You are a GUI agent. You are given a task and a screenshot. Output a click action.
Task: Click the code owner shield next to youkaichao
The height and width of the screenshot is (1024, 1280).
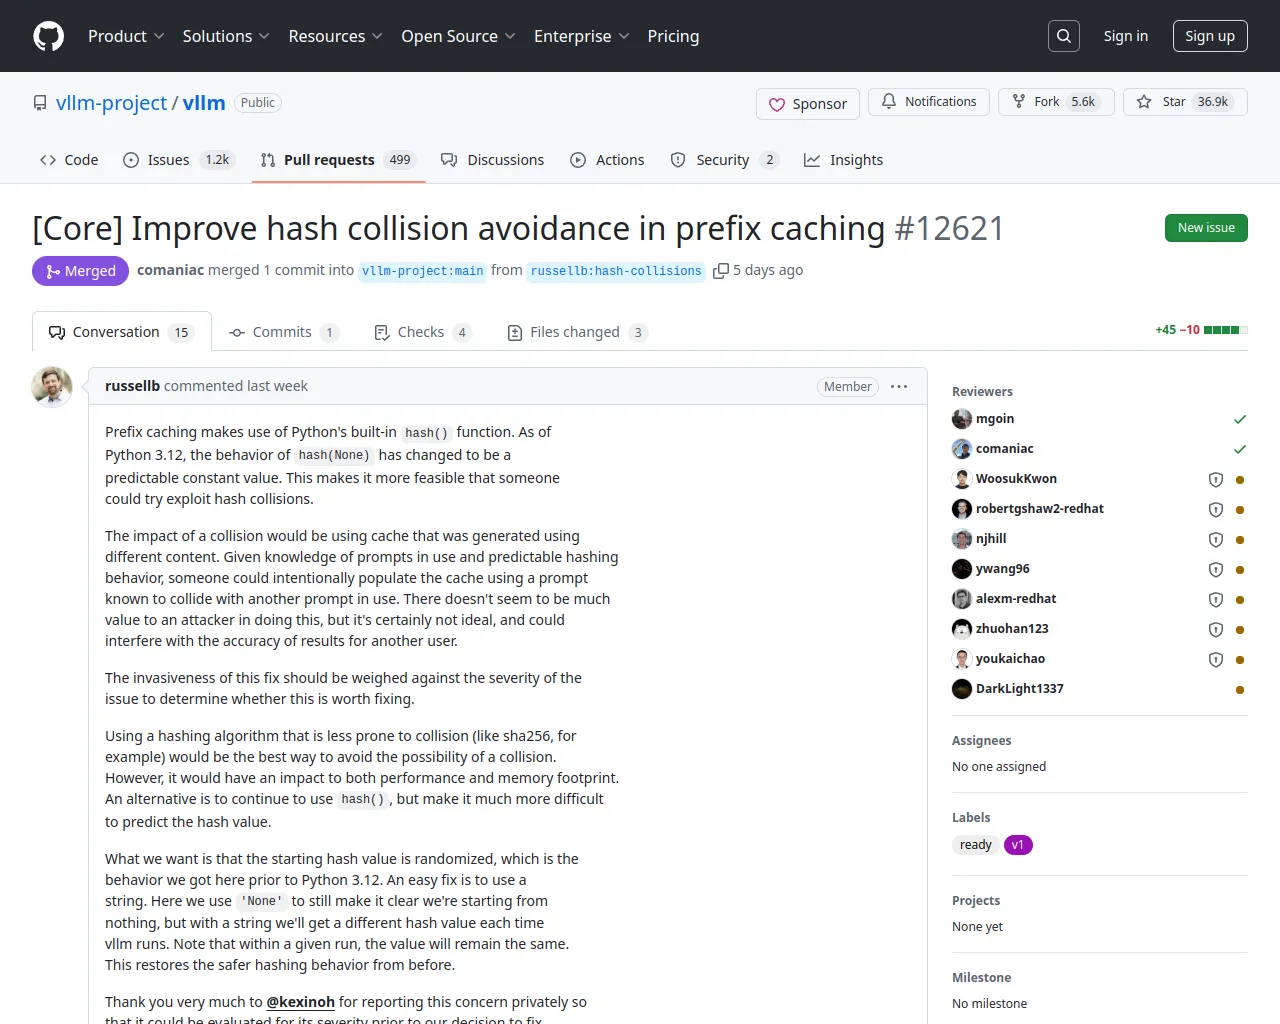(1216, 660)
